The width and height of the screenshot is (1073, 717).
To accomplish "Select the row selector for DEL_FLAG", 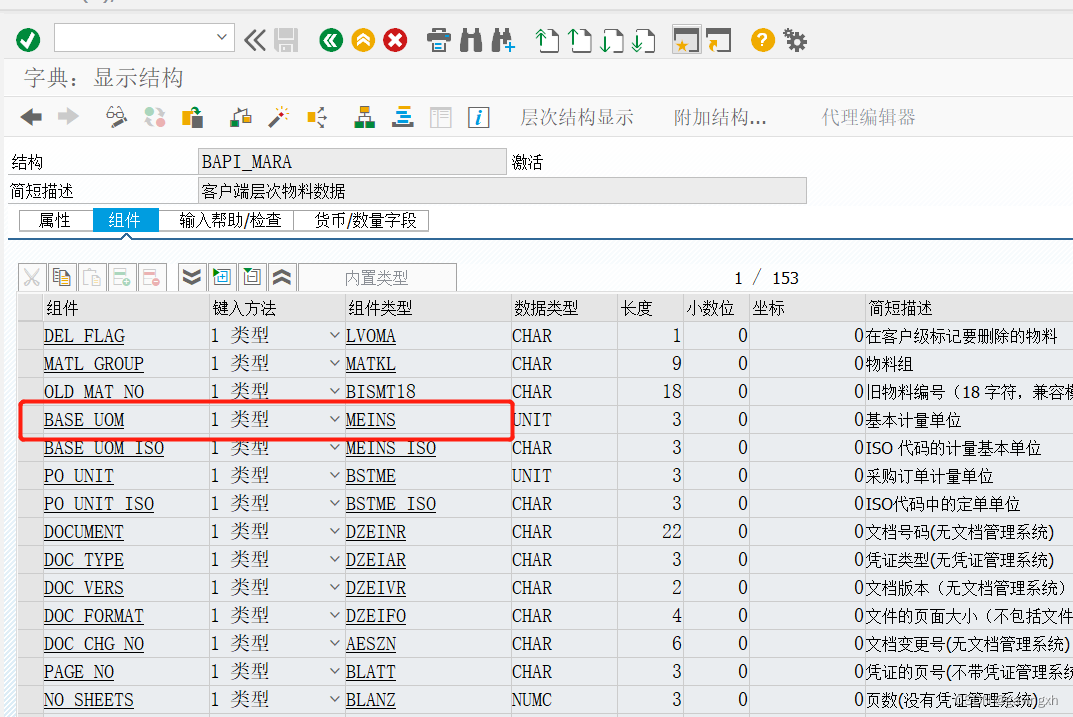I will pyautogui.click(x=30, y=335).
